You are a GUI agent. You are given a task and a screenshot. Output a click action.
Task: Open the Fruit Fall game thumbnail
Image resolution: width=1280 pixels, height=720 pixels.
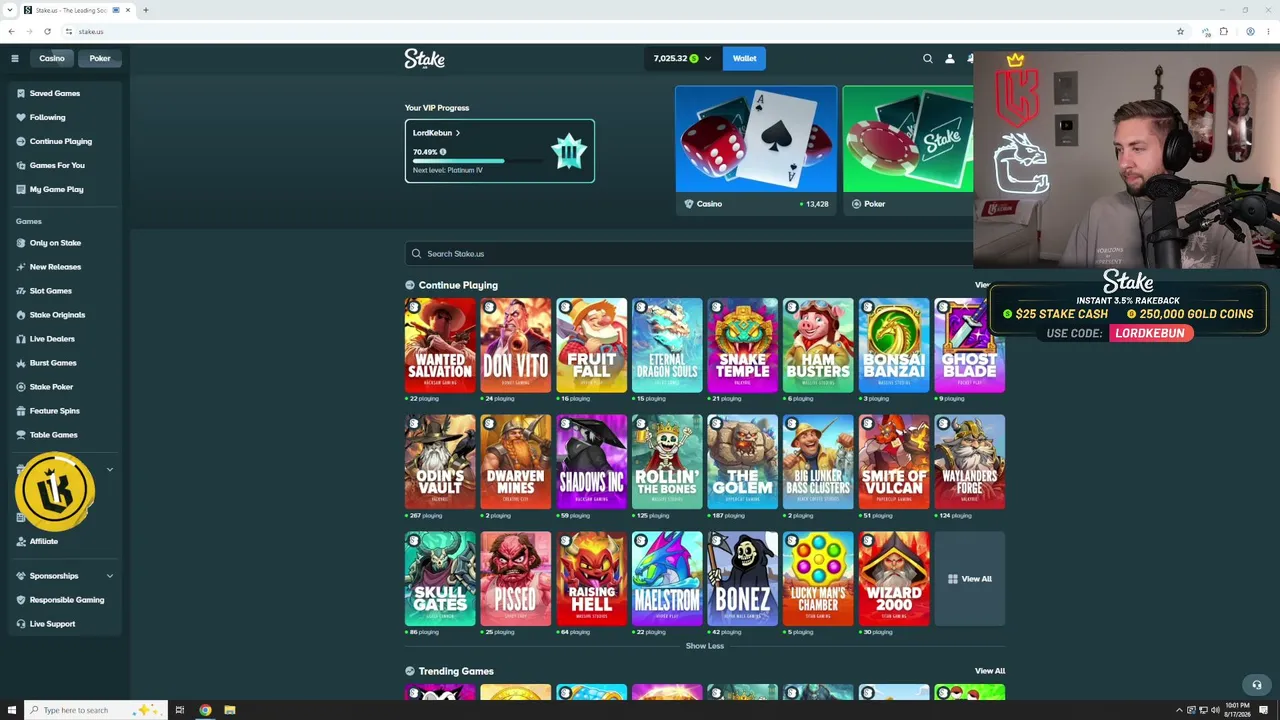coord(592,345)
